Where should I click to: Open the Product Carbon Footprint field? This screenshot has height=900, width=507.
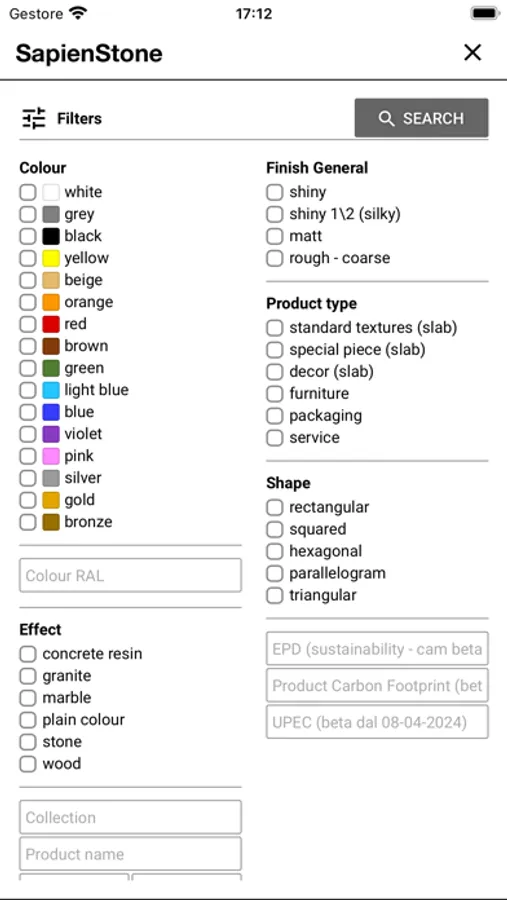(377, 685)
